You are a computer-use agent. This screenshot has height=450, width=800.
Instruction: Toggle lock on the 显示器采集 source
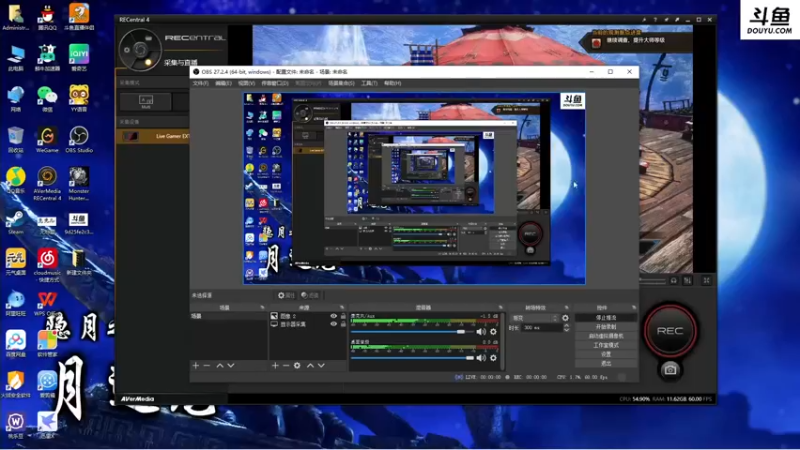click(x=343, y=324)
